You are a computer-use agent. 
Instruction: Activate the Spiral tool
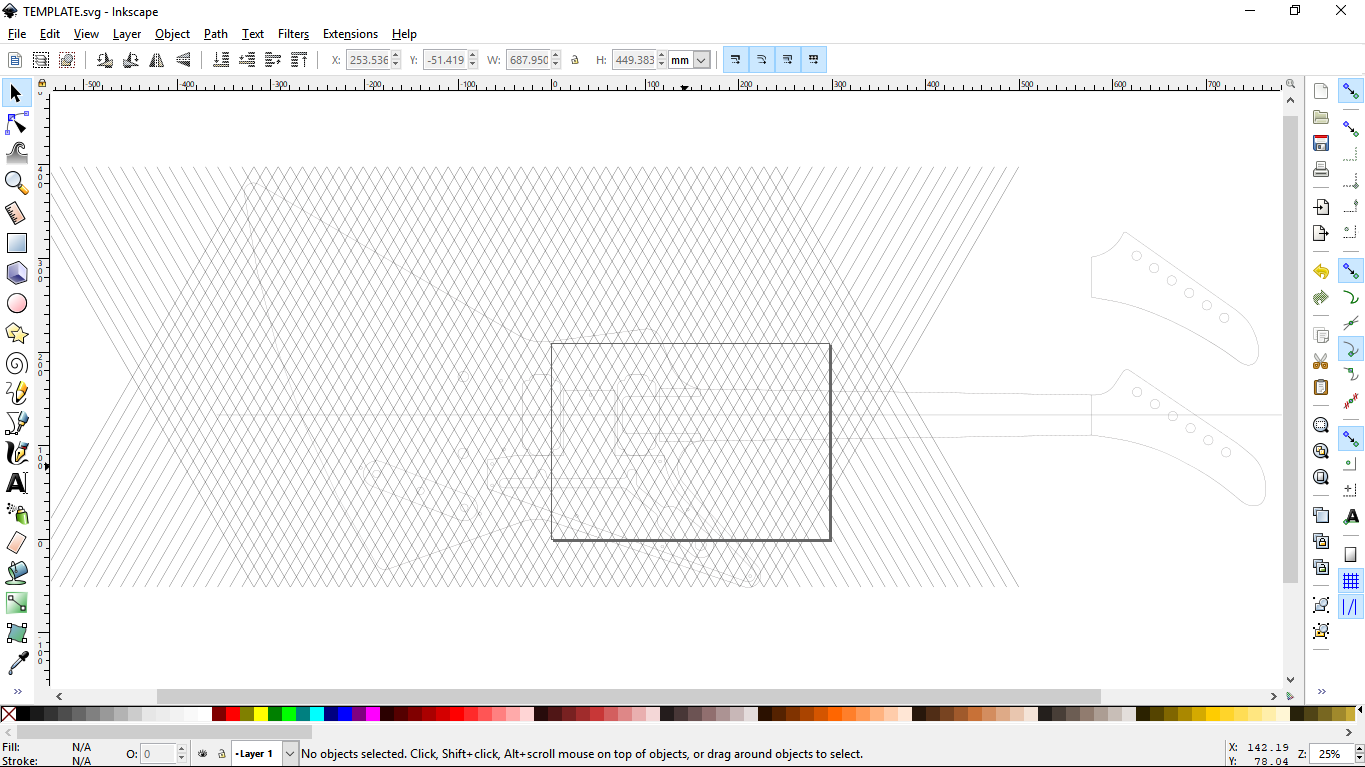click(x=16, y=363)
